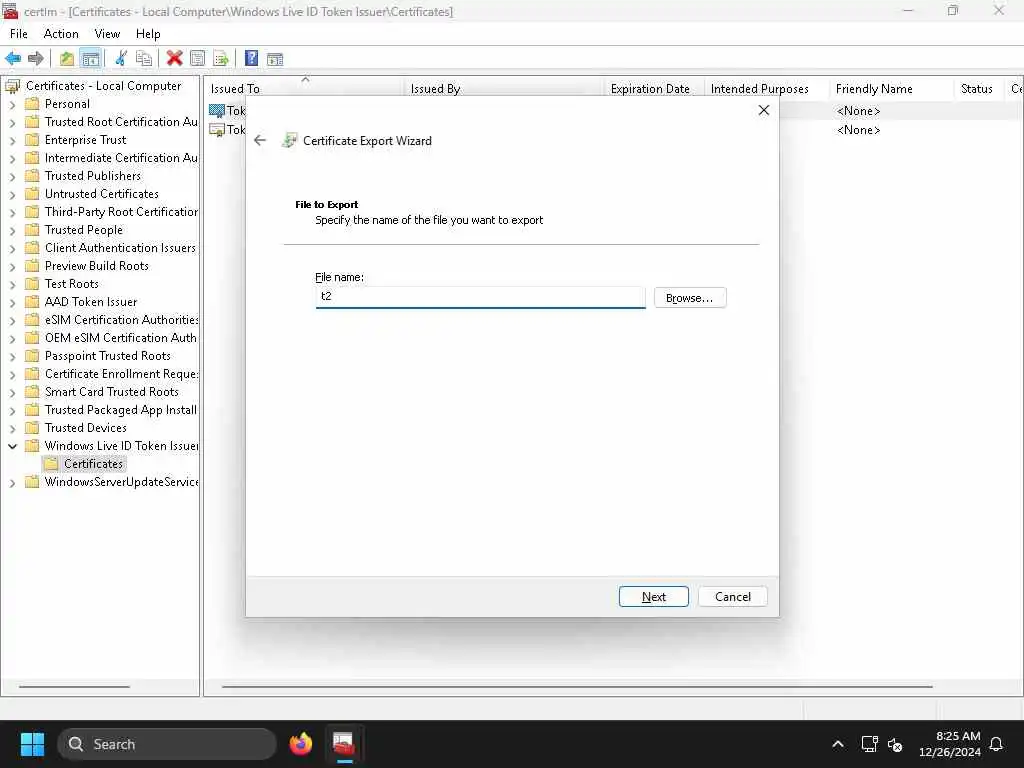This screenshot has height=768, width=1024.
Task: Click the taskbar Search box
Action: [167, 744]
